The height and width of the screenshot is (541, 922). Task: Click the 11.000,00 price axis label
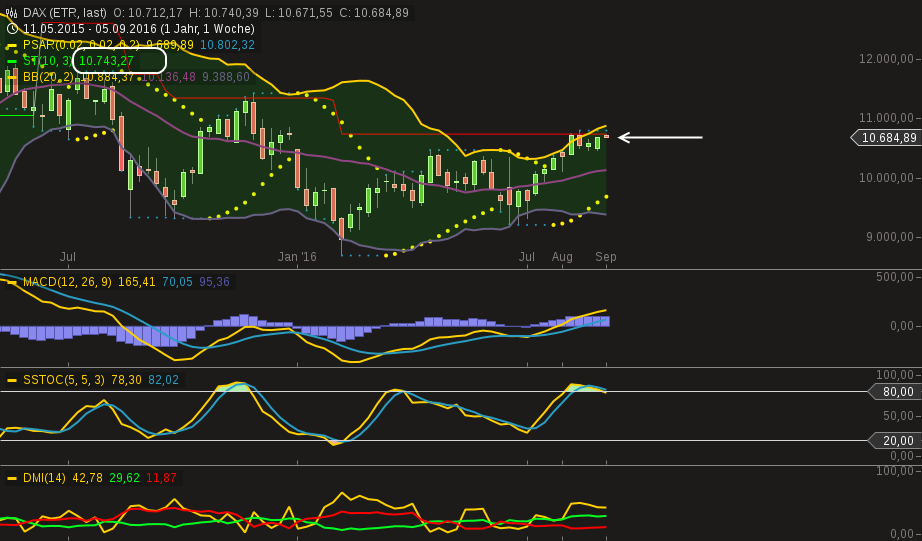coord(886,118)
